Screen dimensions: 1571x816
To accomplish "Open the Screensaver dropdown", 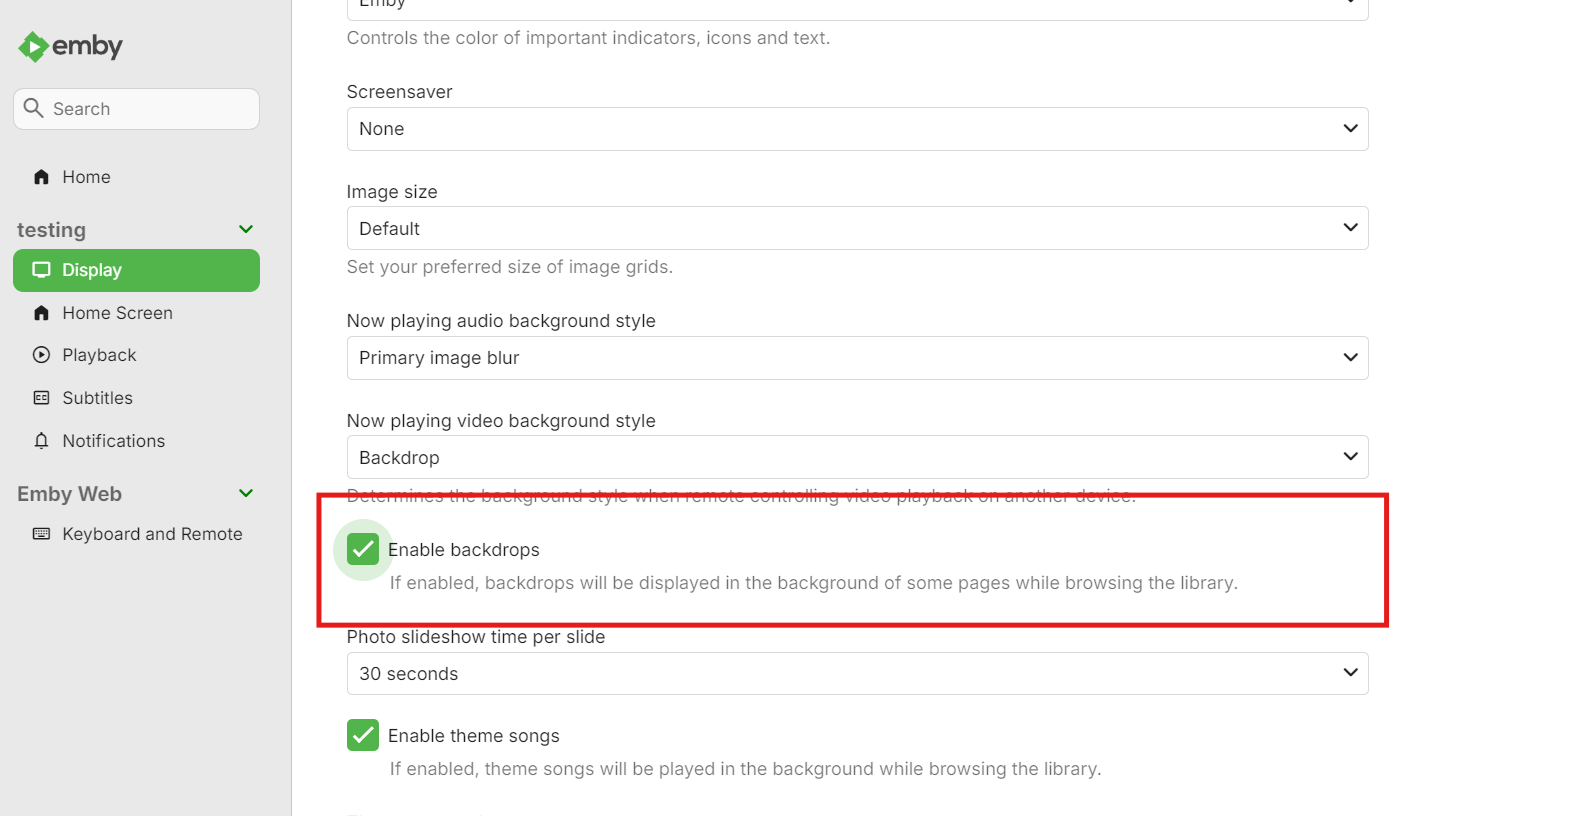I will pos(857,128).
